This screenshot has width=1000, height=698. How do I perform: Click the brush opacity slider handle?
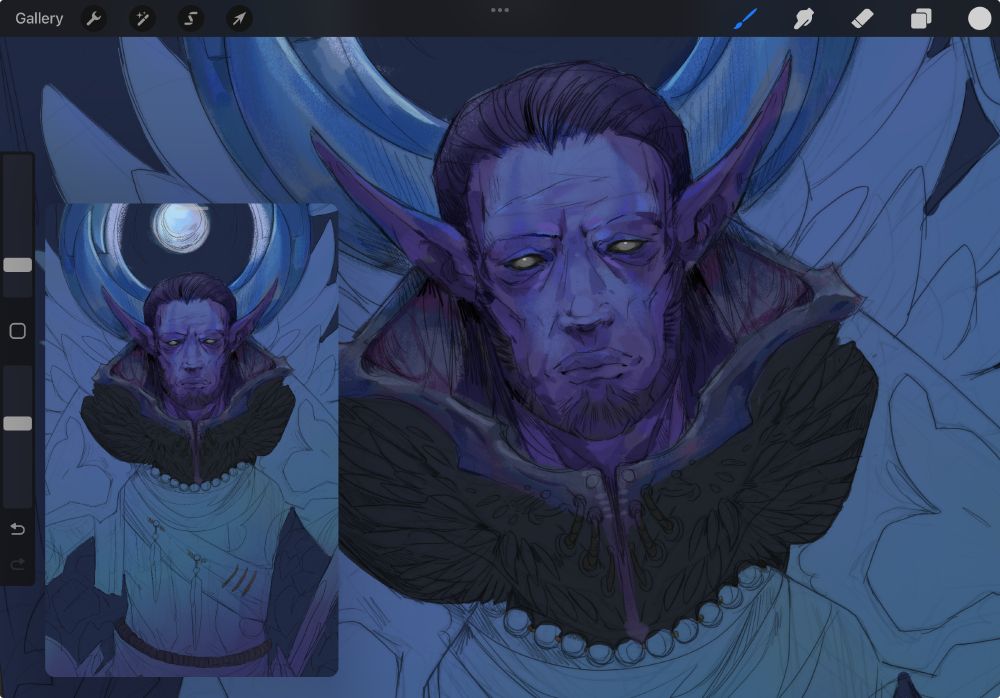pos(18,423)
